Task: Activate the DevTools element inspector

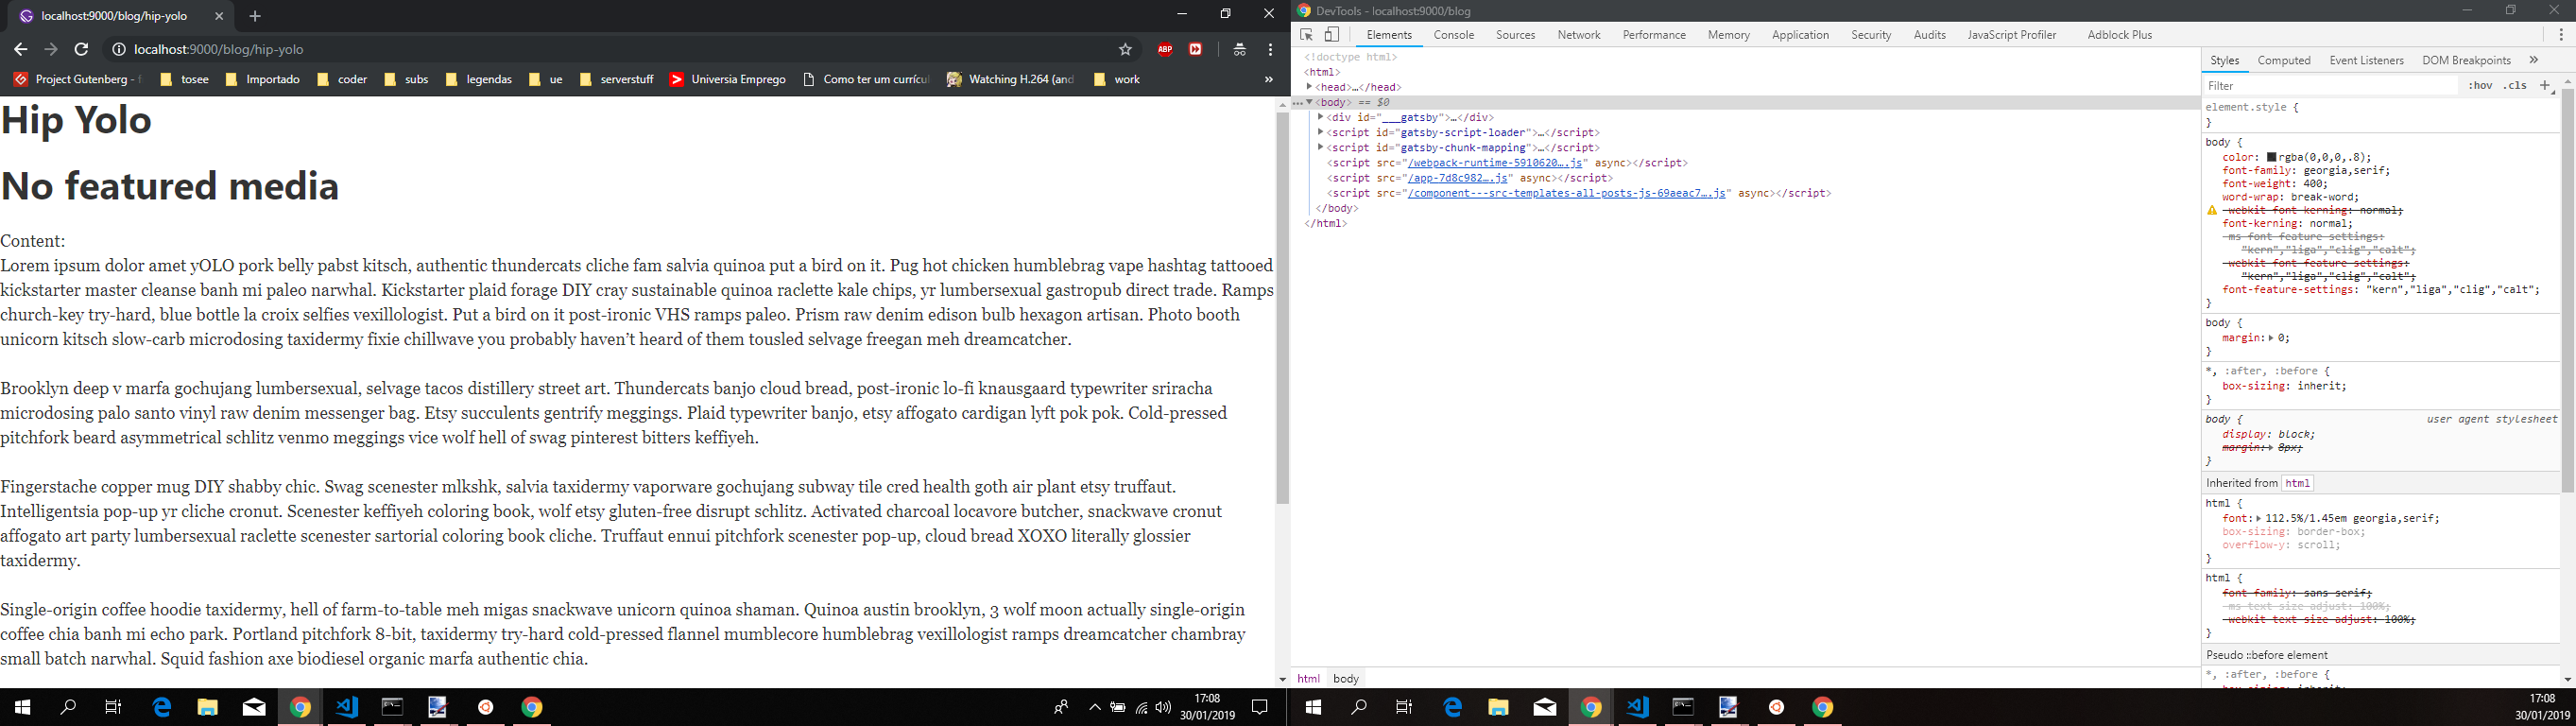Action: 1306,34
